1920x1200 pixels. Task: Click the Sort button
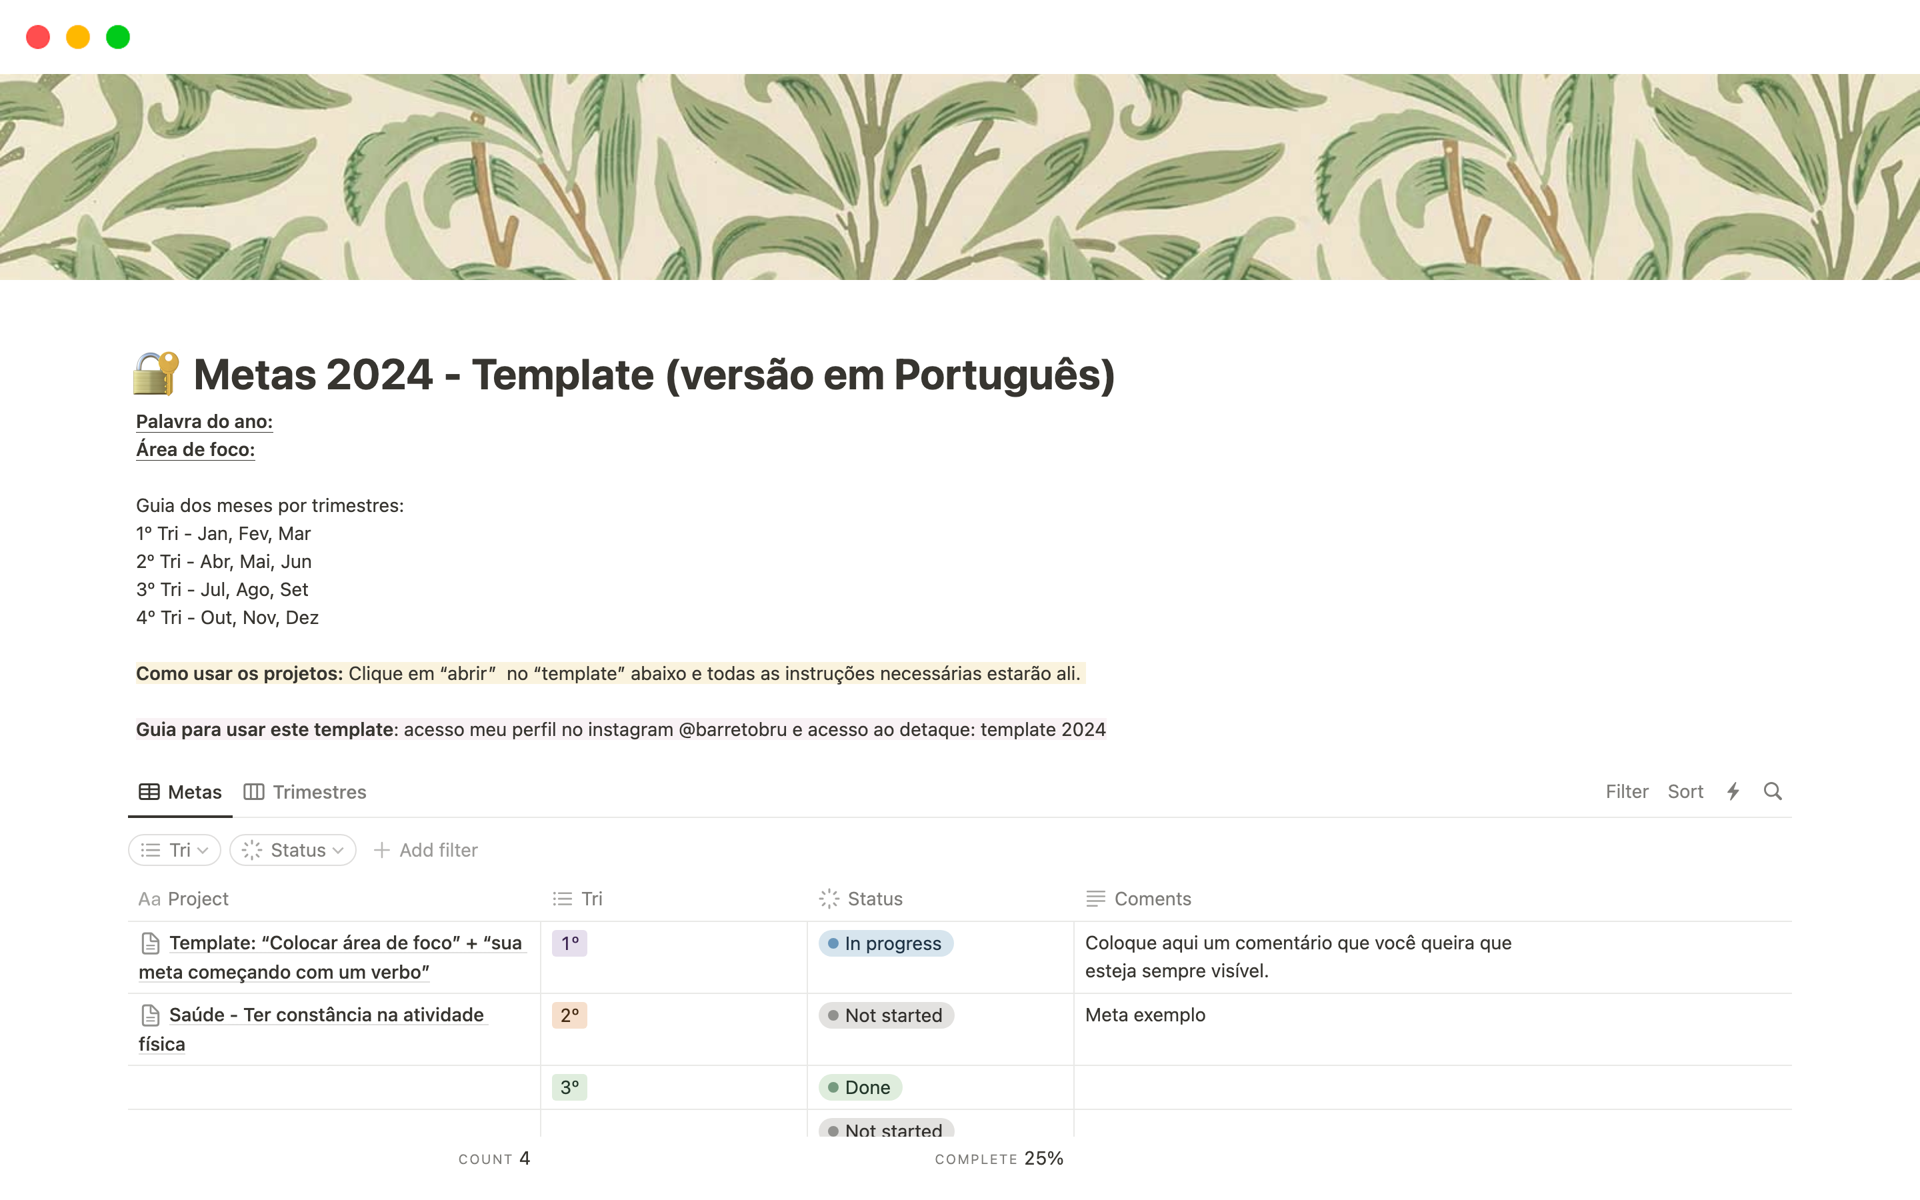[1685, 792]
